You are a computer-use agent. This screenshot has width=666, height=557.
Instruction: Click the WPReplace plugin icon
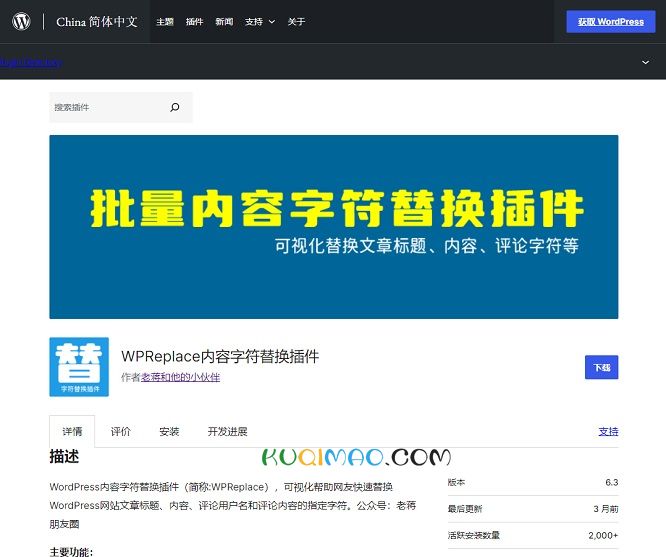(x=79, y=367)
